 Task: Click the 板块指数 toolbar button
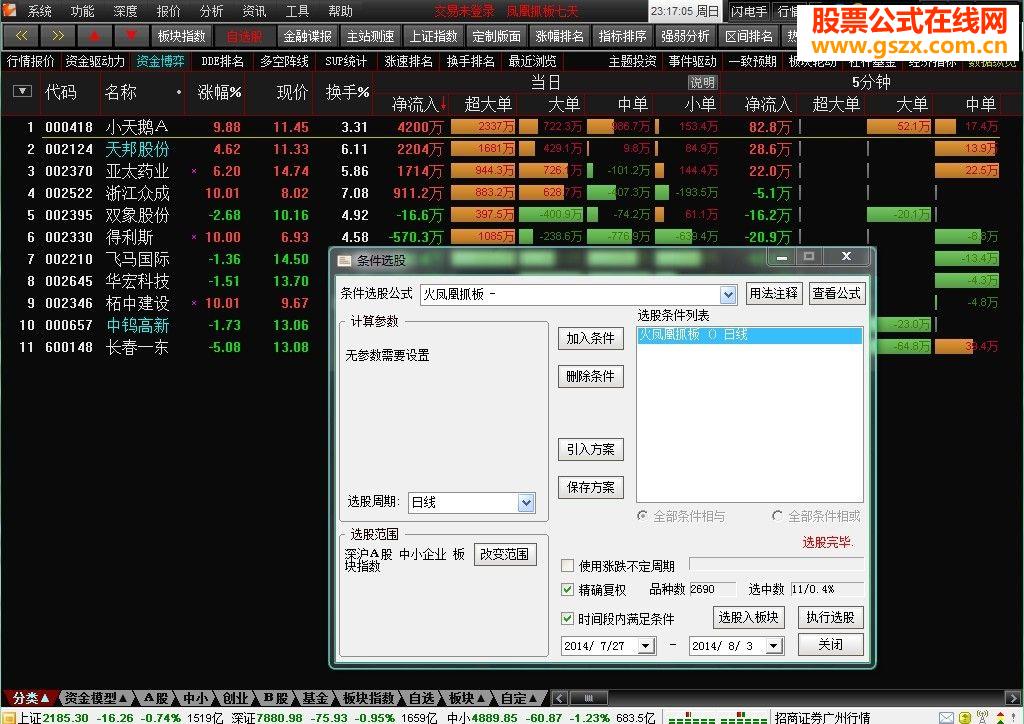pos(181,36)
